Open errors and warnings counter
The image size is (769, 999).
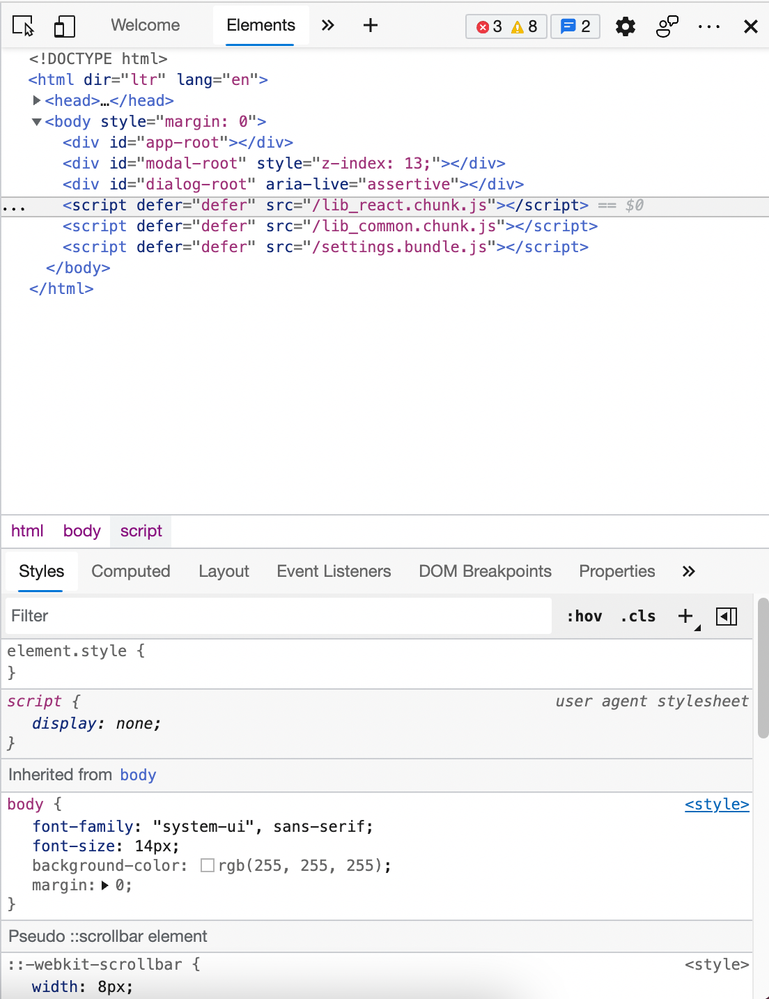point(506,27)
